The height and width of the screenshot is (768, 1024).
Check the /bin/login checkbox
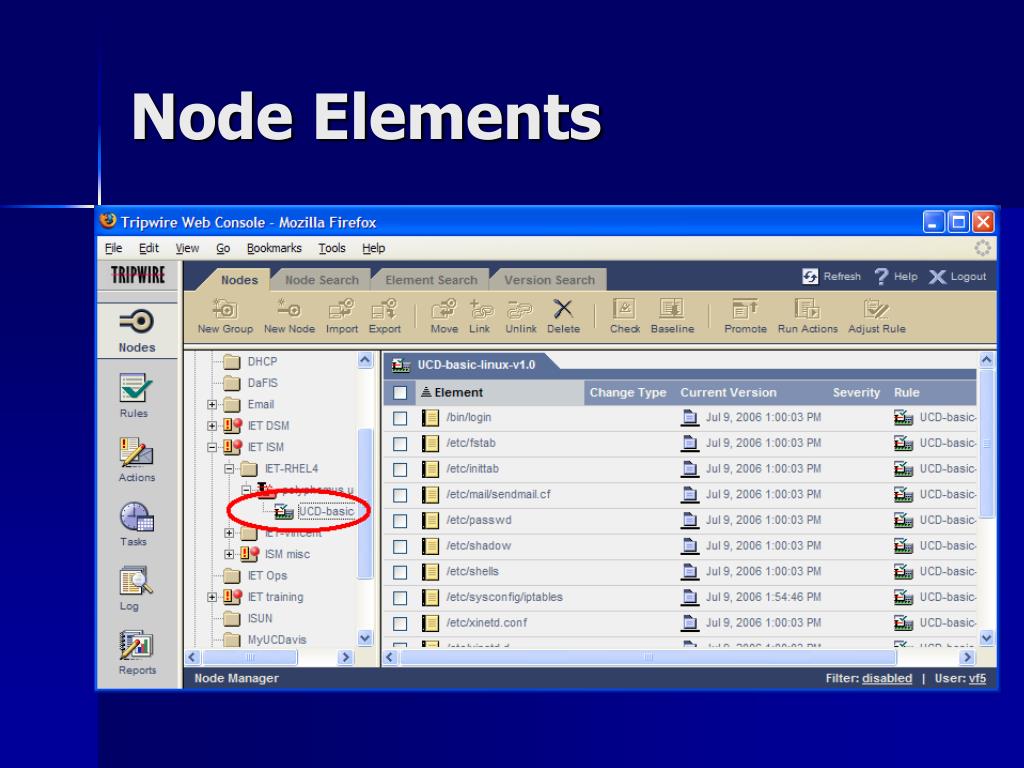400,418
